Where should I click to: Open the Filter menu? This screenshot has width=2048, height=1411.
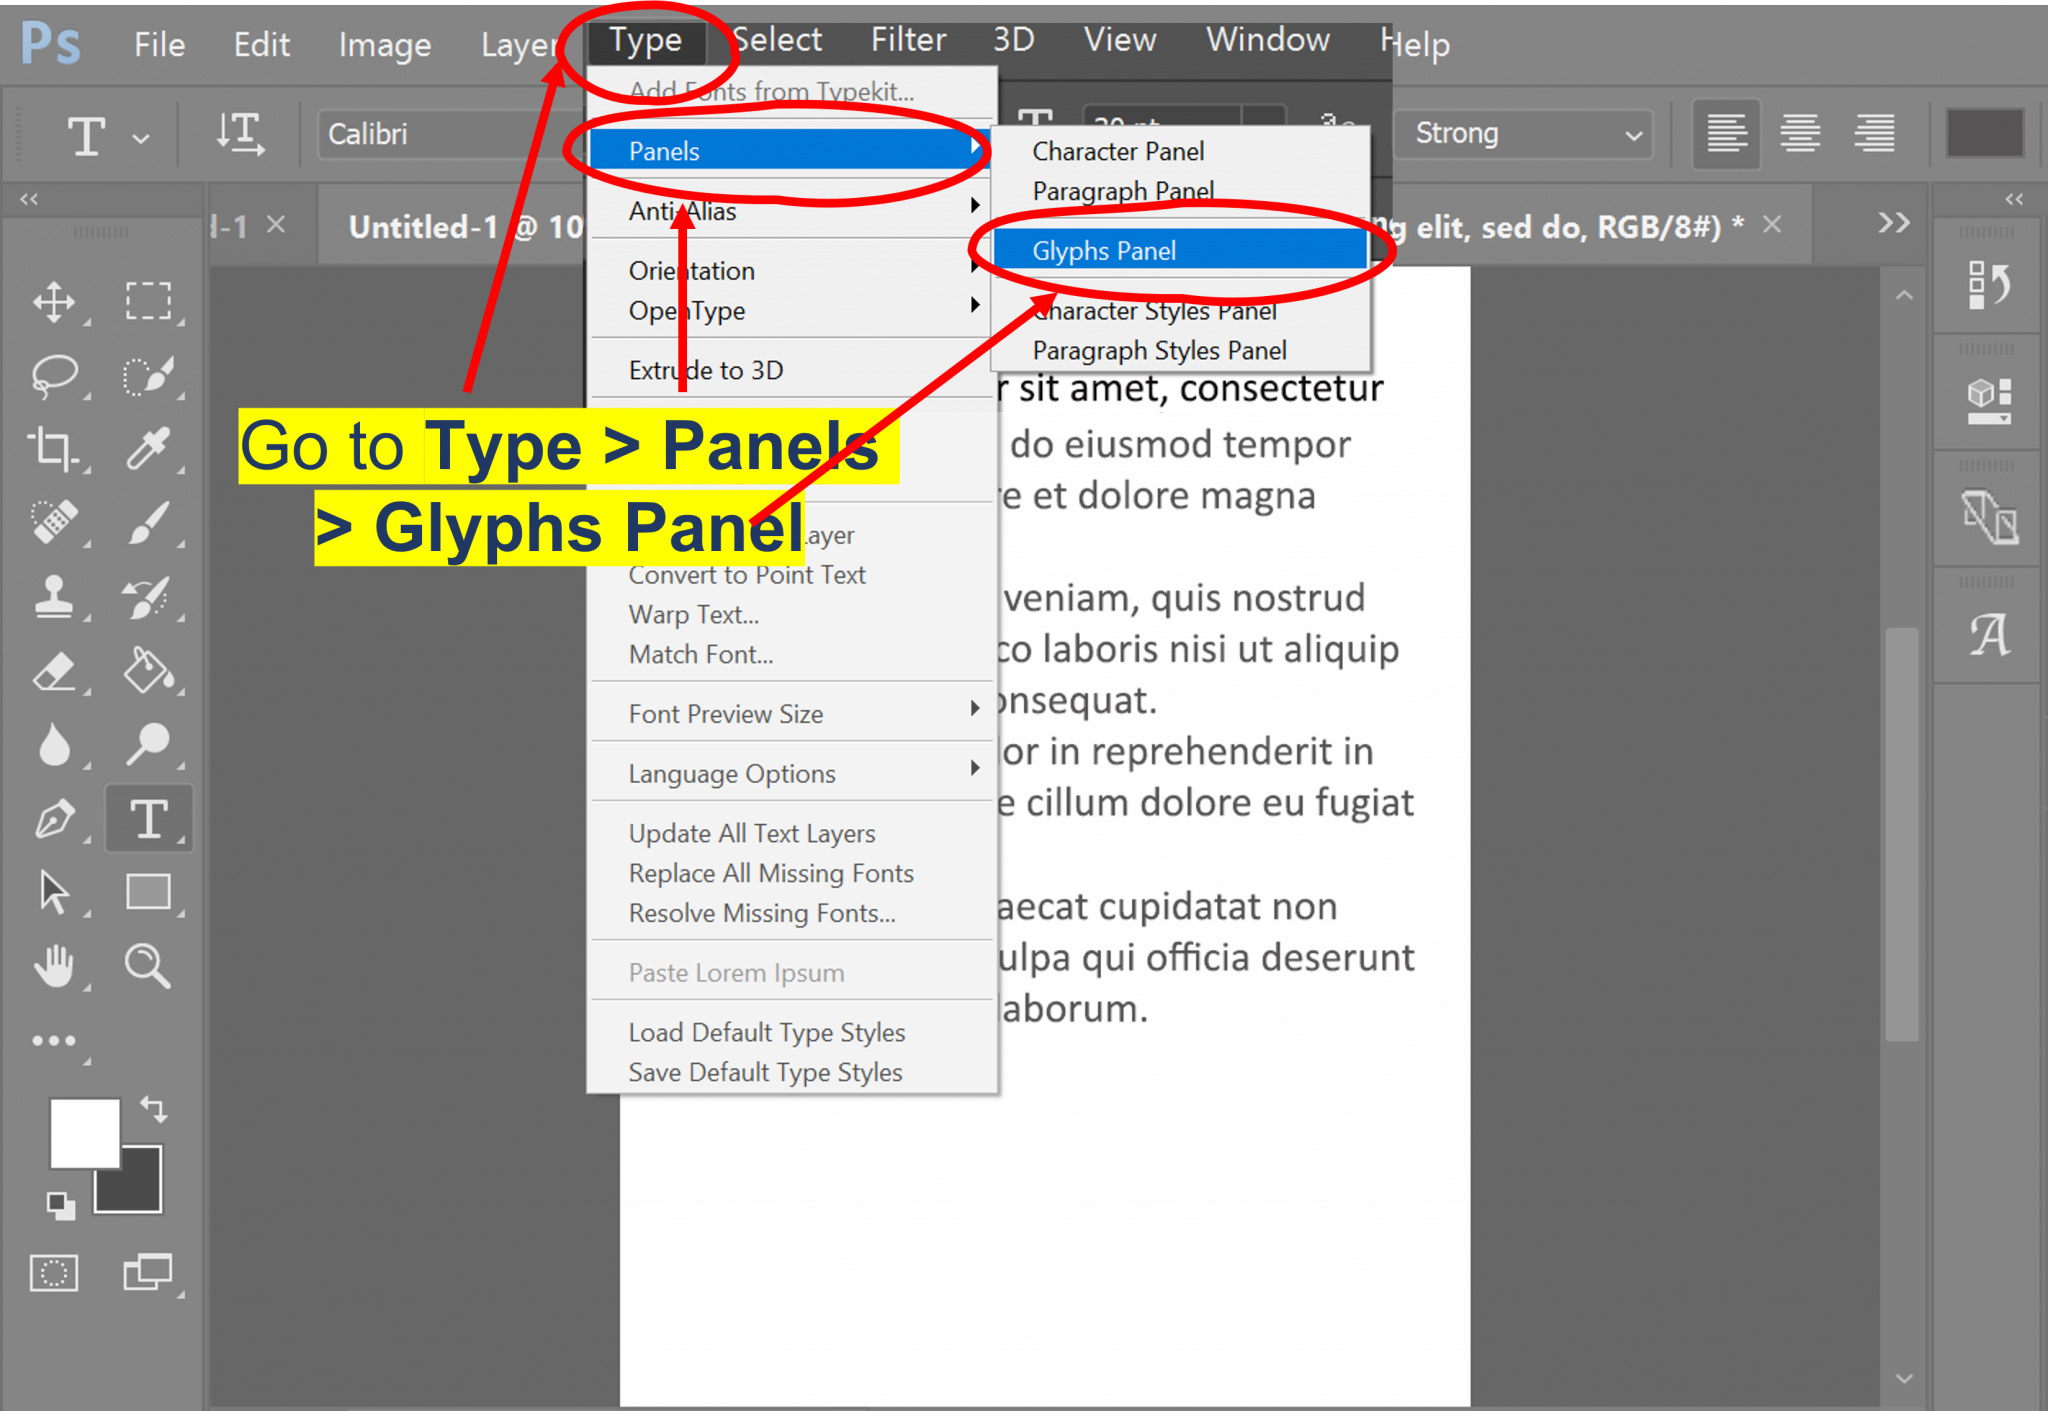pos(908,40)
